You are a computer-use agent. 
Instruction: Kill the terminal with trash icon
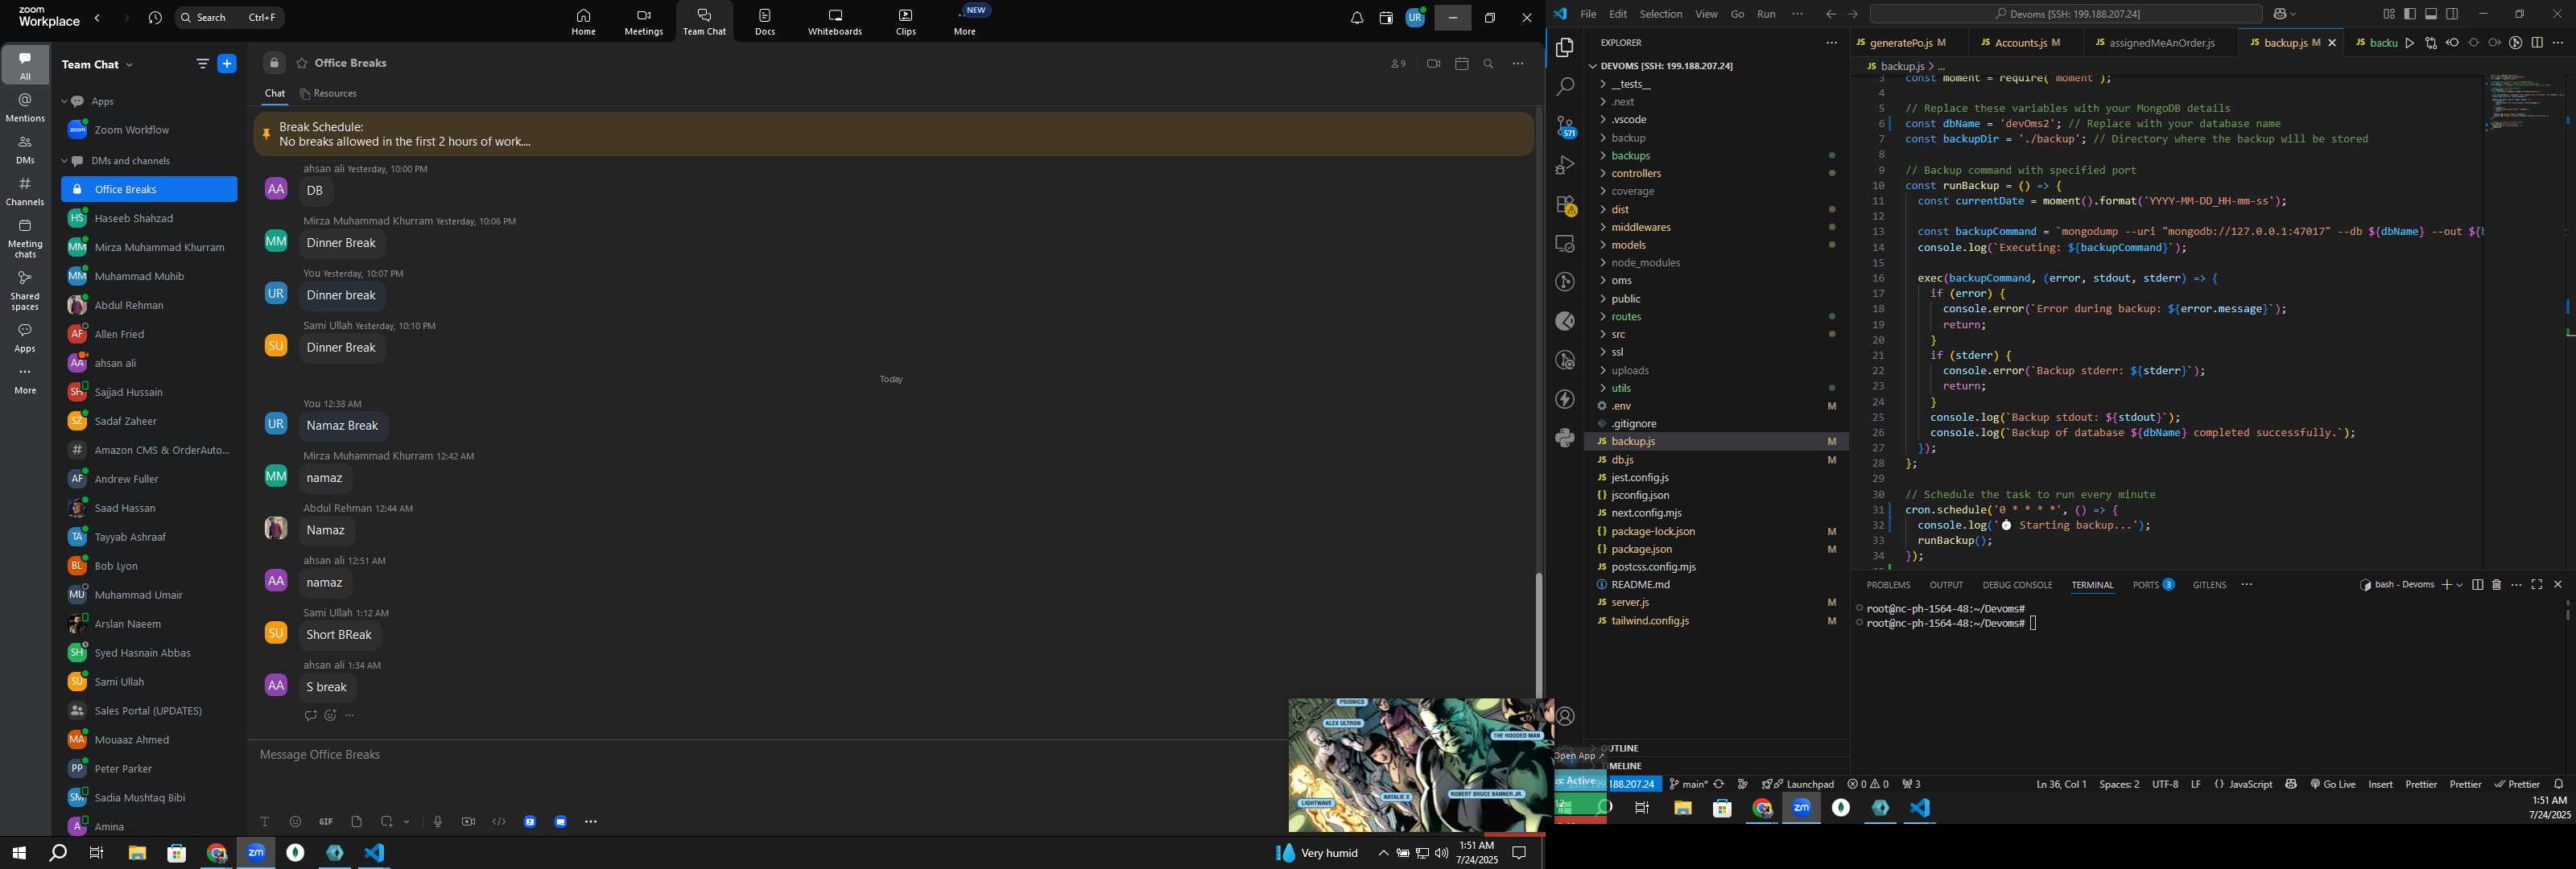(x=2496, y=585)
